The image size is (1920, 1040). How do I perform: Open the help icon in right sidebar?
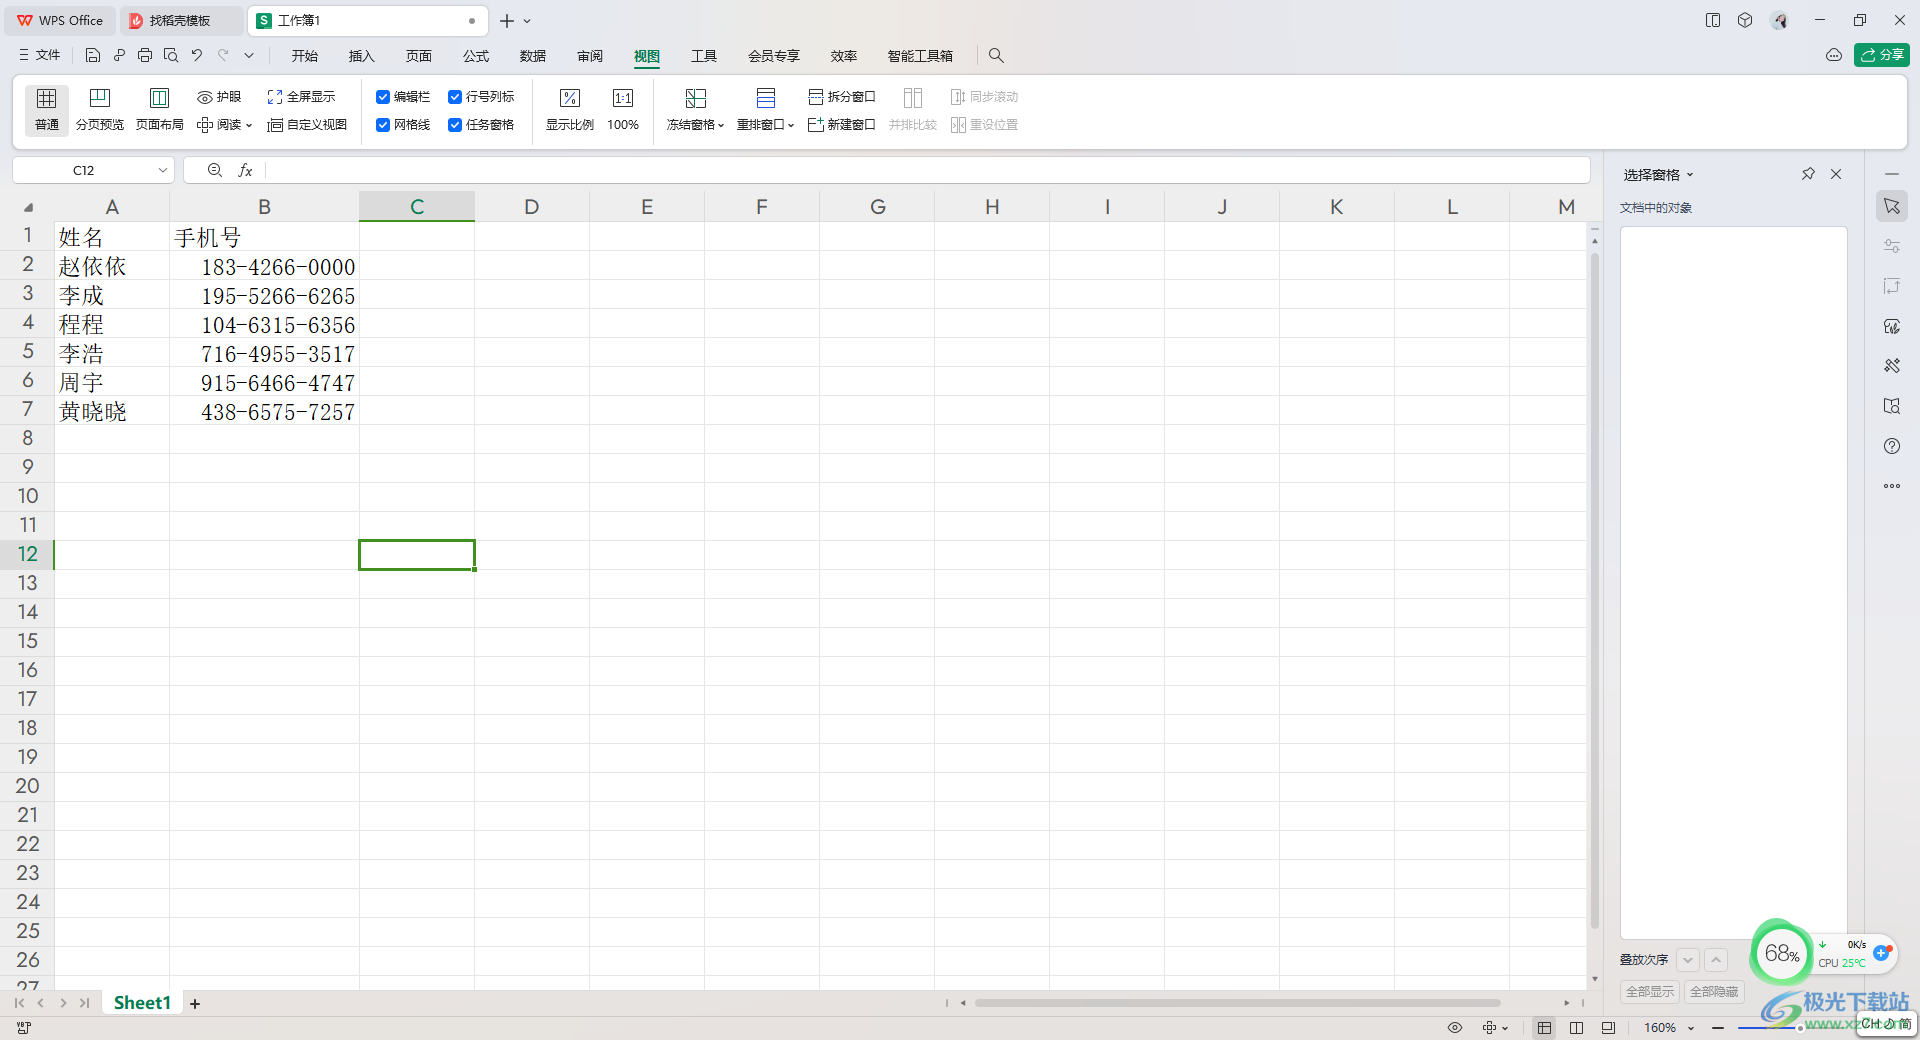[1892, 446]
